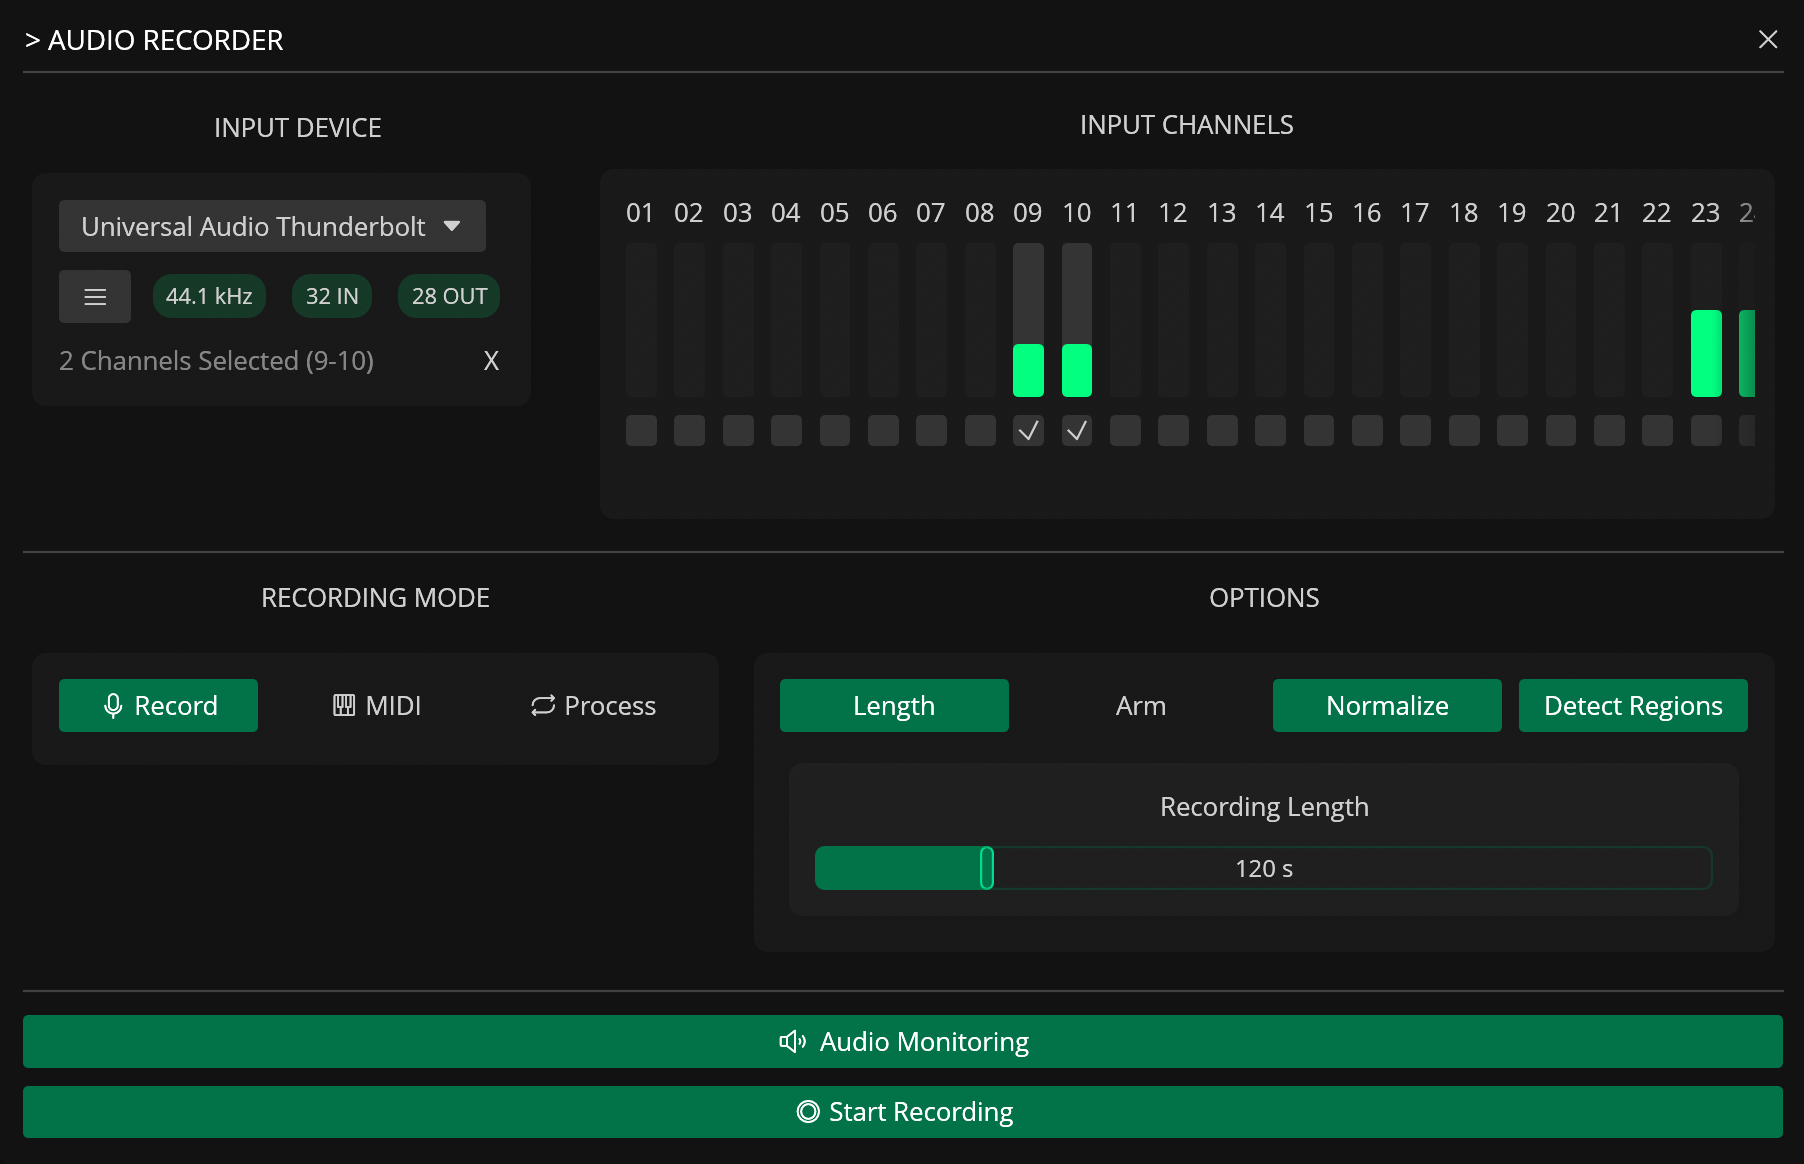1804x1164 pixels.
Task: Toggle Audio Monitoring
Action: [x=903, y=1041]
